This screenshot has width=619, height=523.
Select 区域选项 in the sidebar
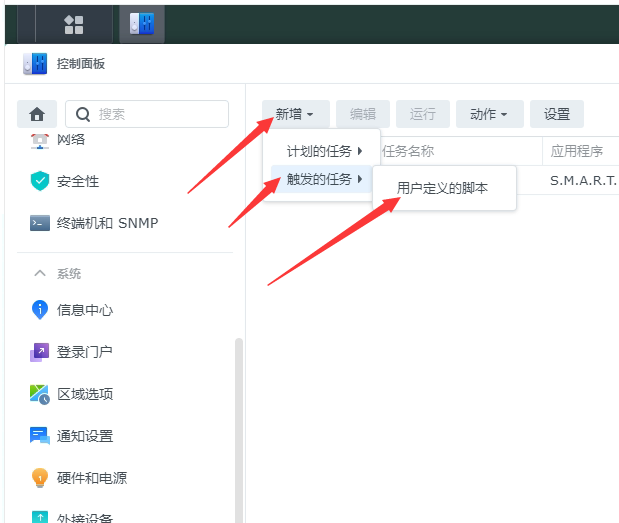pyautogui.click(x=85, y=394)
